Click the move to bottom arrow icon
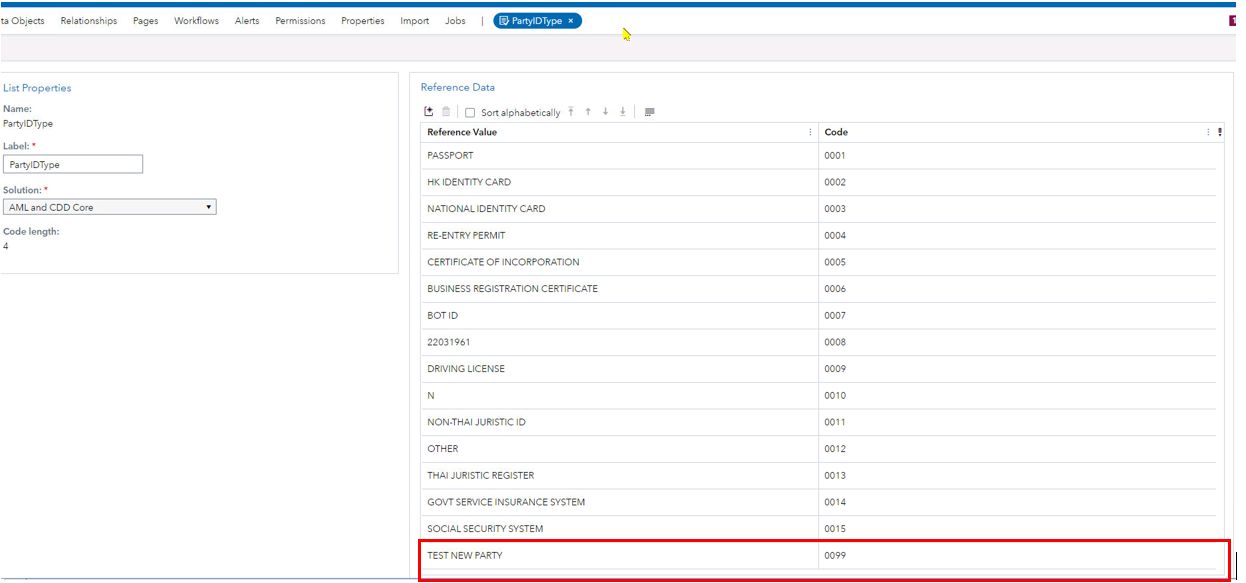 (x=622, y=112)
